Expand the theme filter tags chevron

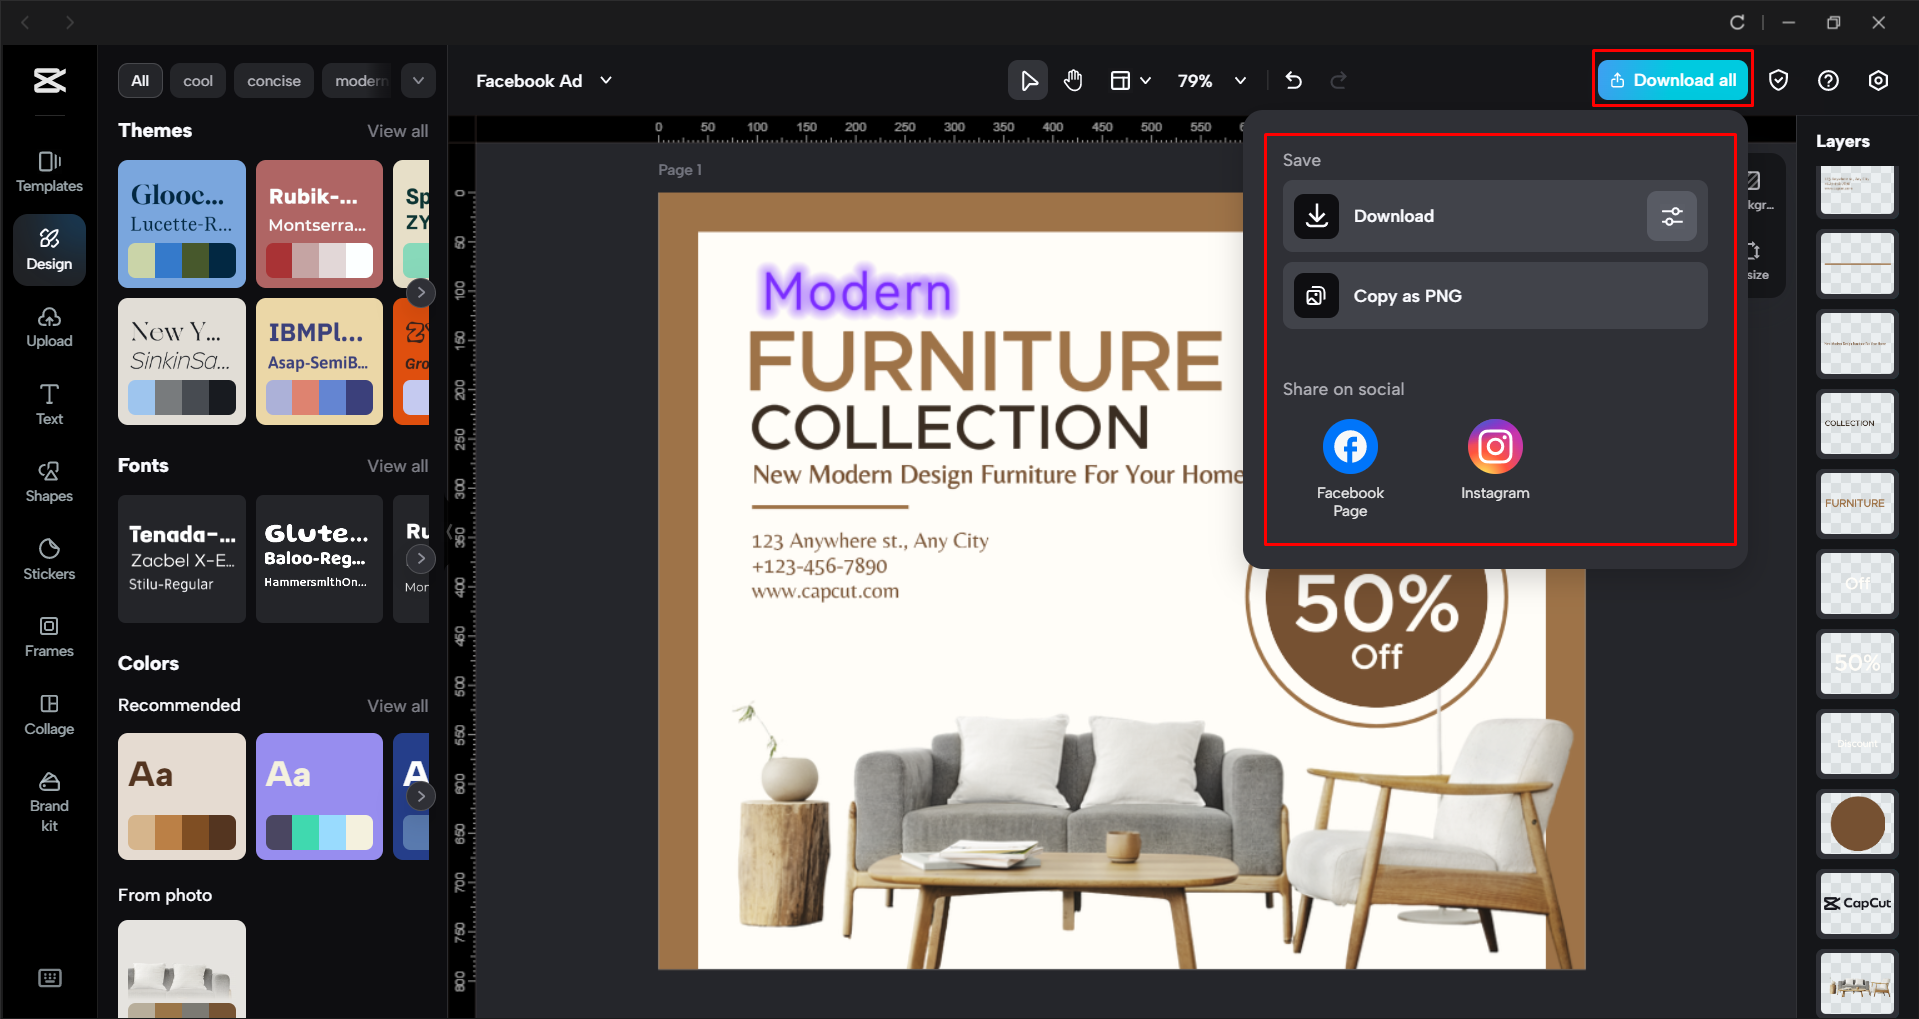coord(418,80)
